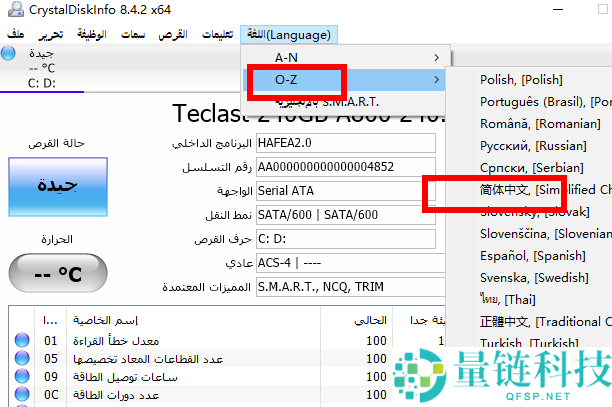Click the S.M.A.R.T., NCQ, TRIM features field

[350, 287]
